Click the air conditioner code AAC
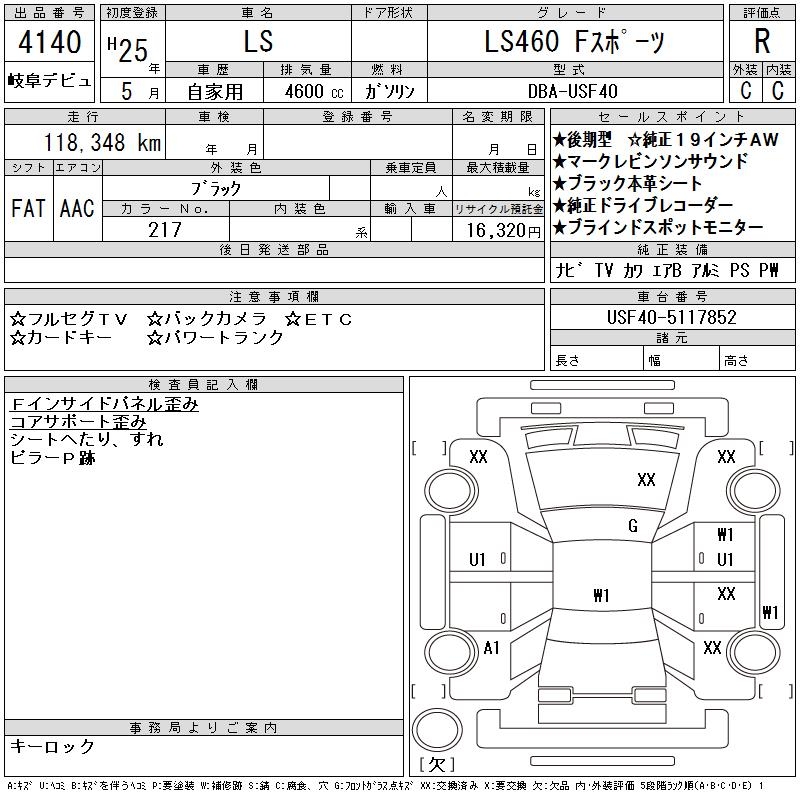The image size is (800, 800). (x=77, y=209)
